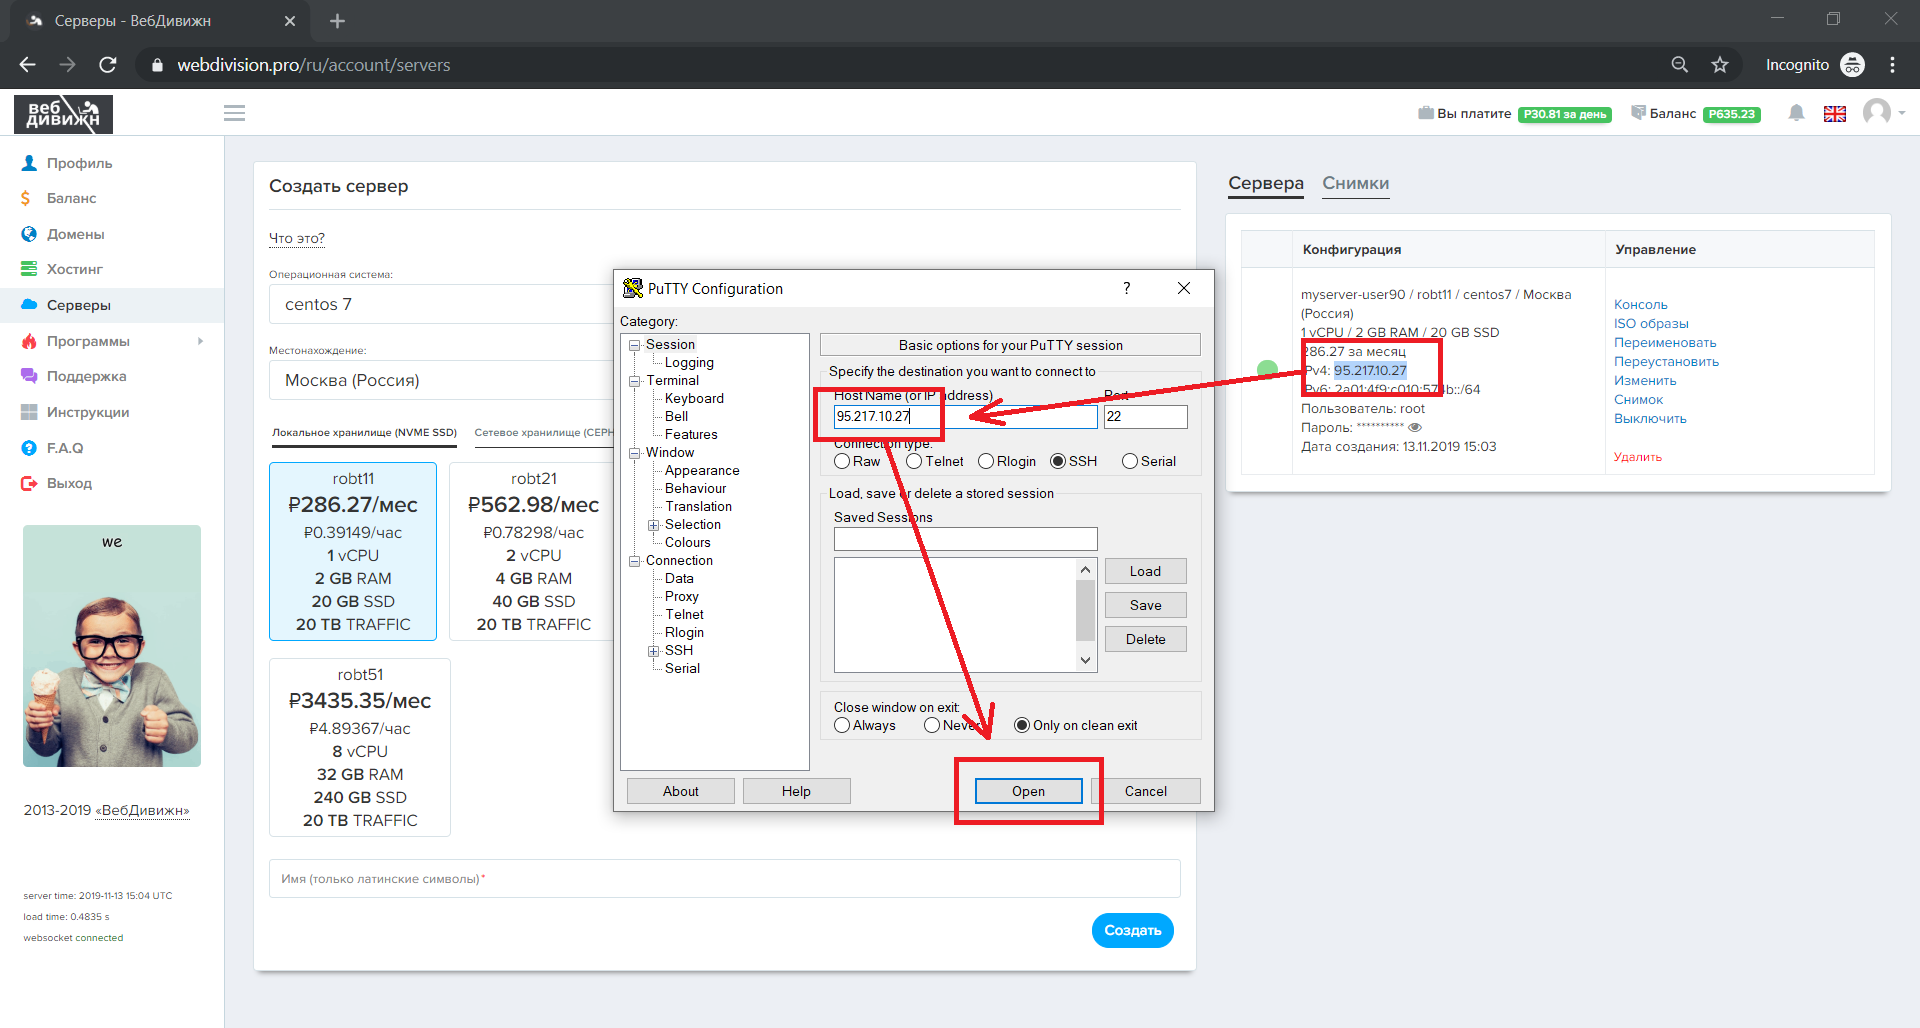Select the Telnet connection type
This screenshot has height=1028, width=1920.
[914, 461]
